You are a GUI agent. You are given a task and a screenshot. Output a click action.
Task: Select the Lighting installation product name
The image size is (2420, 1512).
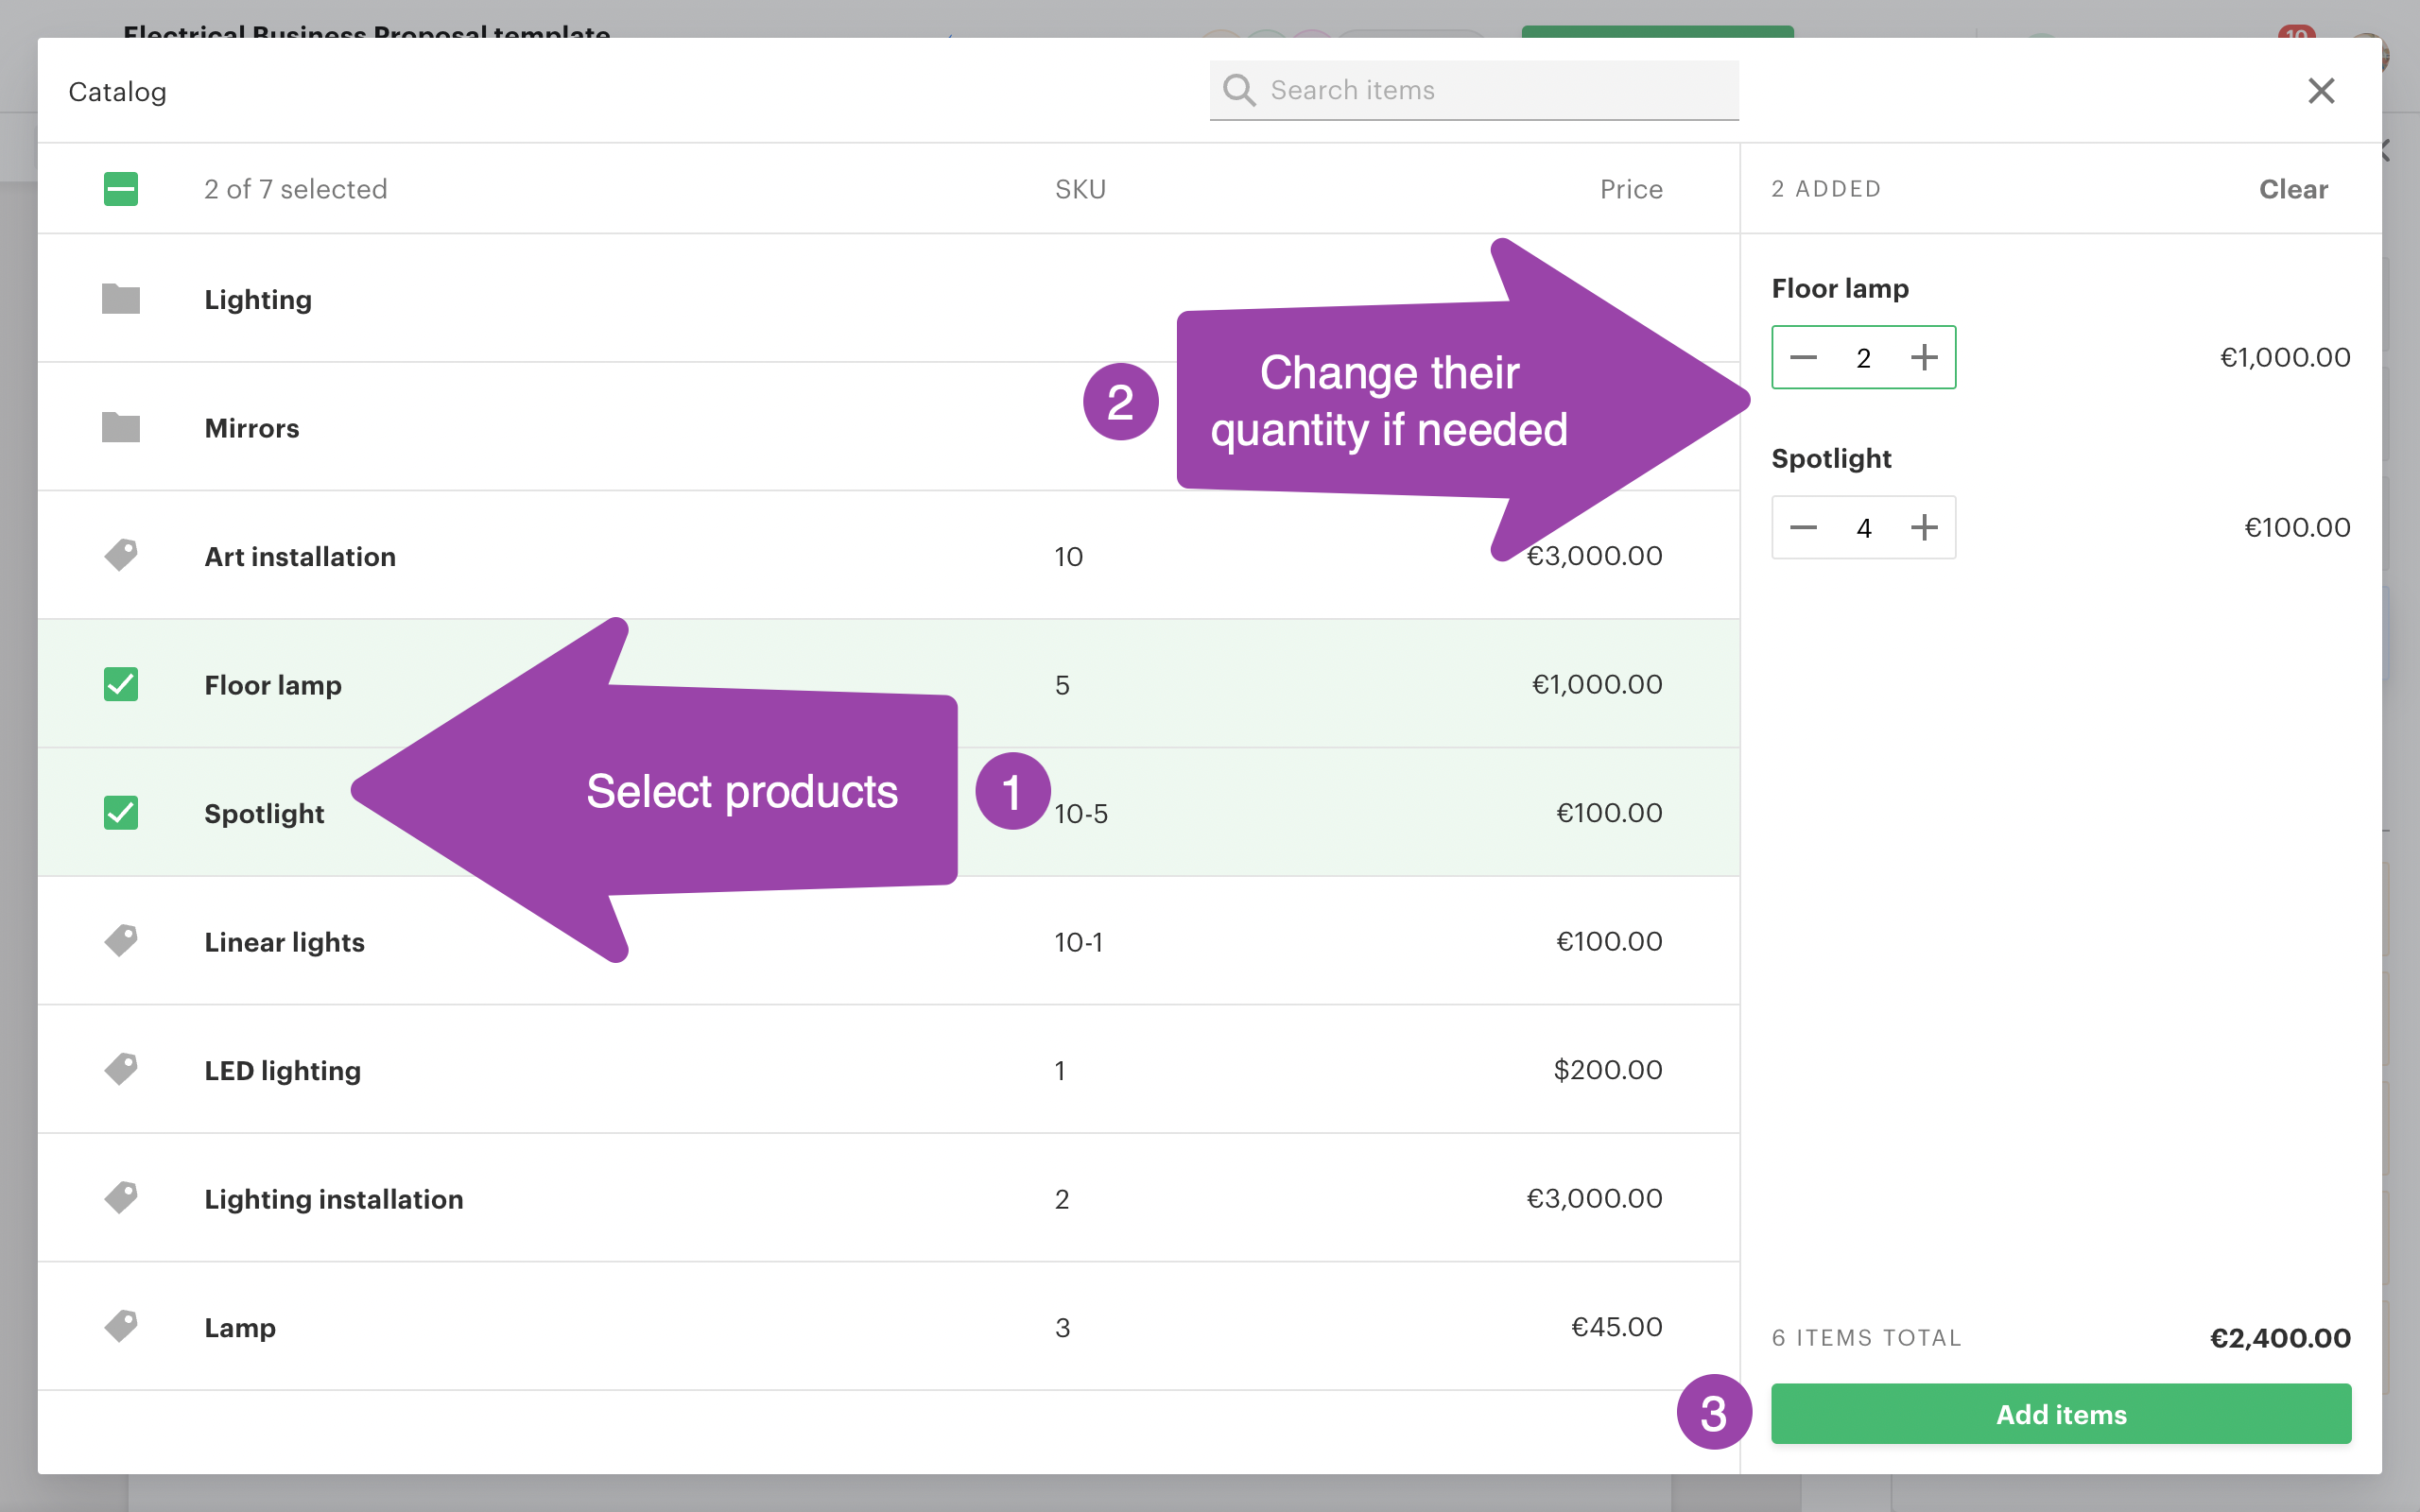coord(333,1199)
